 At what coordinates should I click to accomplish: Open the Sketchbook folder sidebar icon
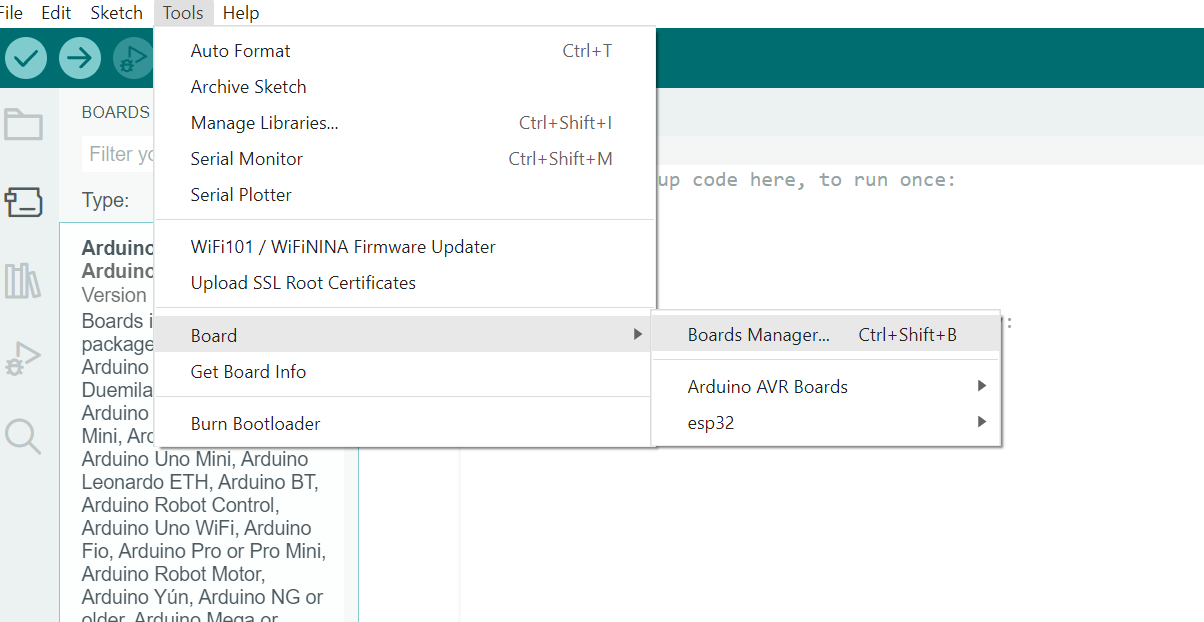pyautogui.click(x=24, y=124)
